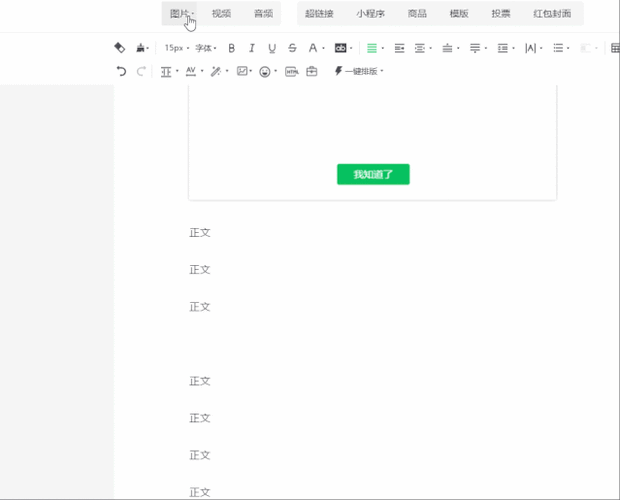620x500 pixels.
Task: Expand the 字体 font family dropdown
Action: click(x=206, y=48)
